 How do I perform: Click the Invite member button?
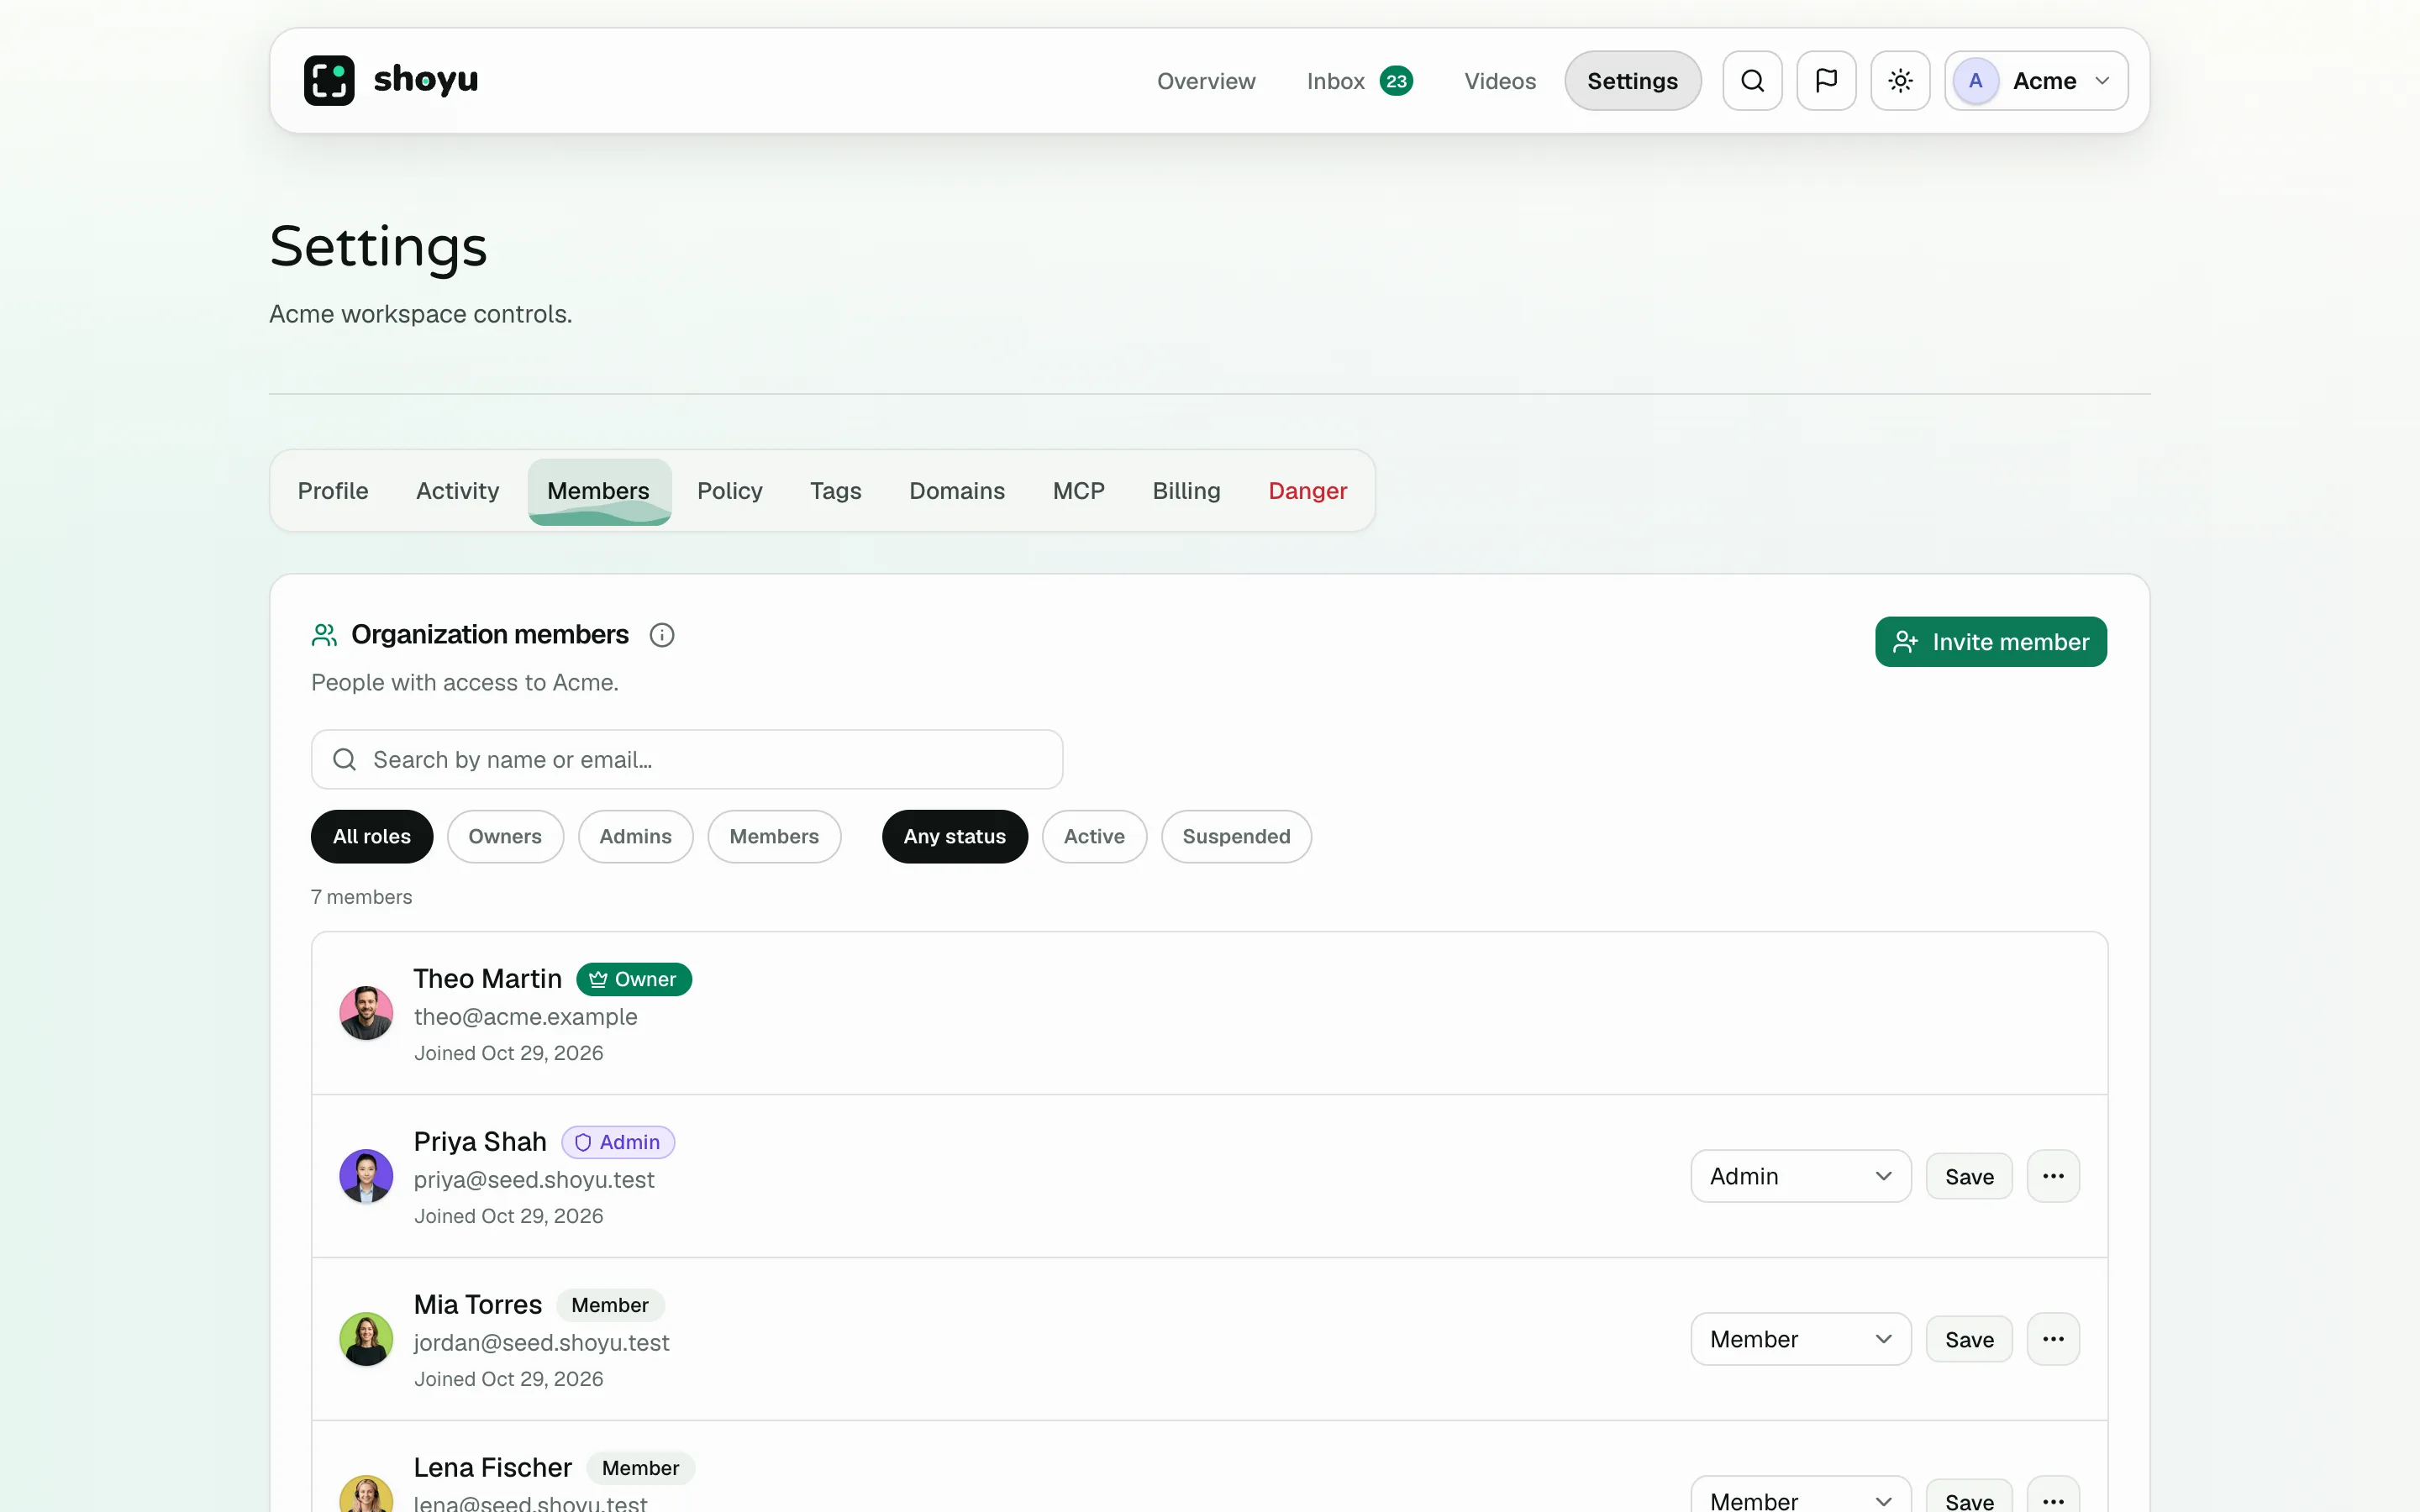coord(1990,642)
